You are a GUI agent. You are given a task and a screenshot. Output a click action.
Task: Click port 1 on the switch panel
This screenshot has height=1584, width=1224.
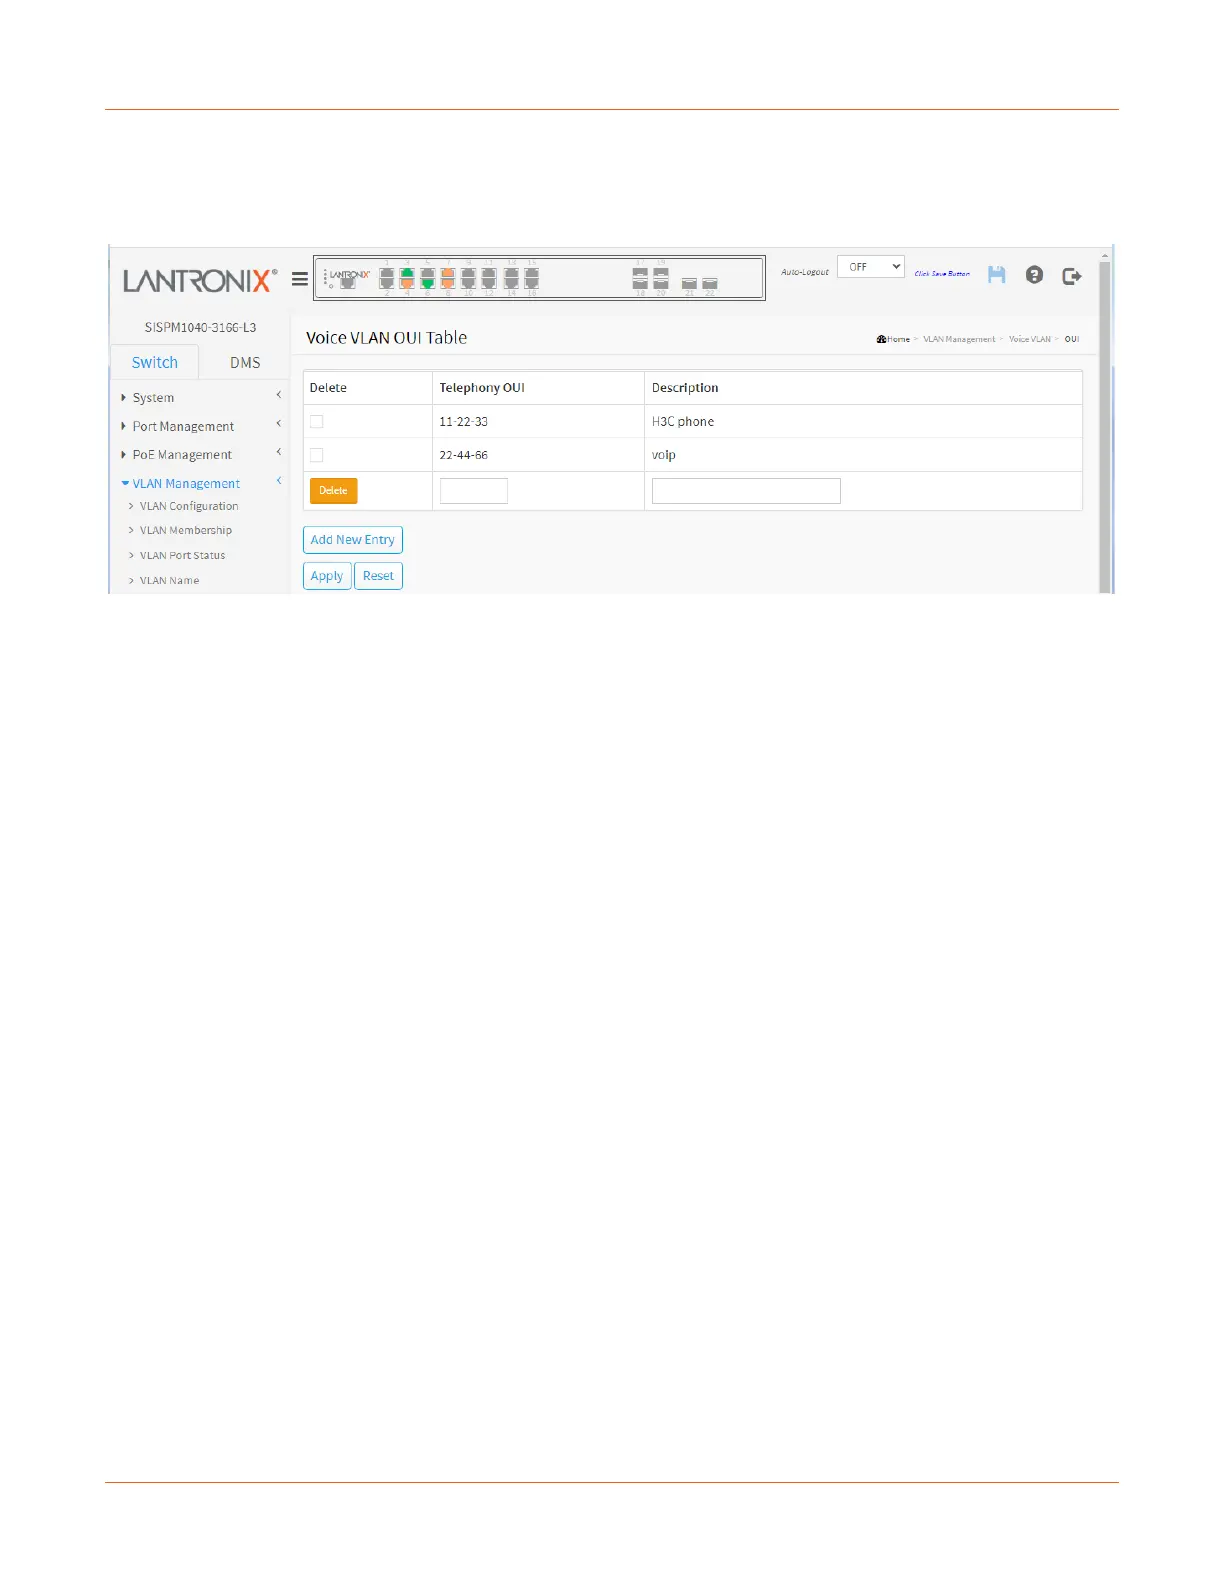[387, 273]
